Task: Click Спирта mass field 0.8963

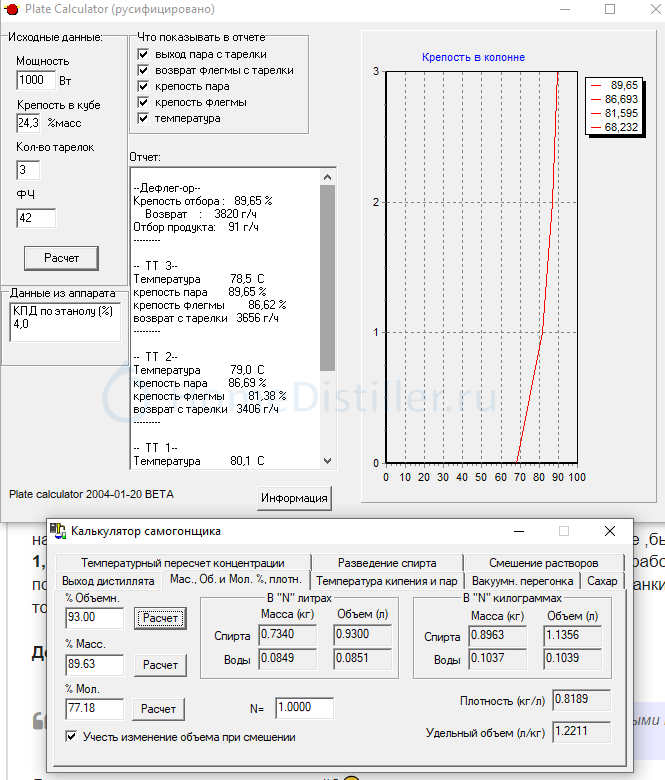Action: [x=497, y=635]
